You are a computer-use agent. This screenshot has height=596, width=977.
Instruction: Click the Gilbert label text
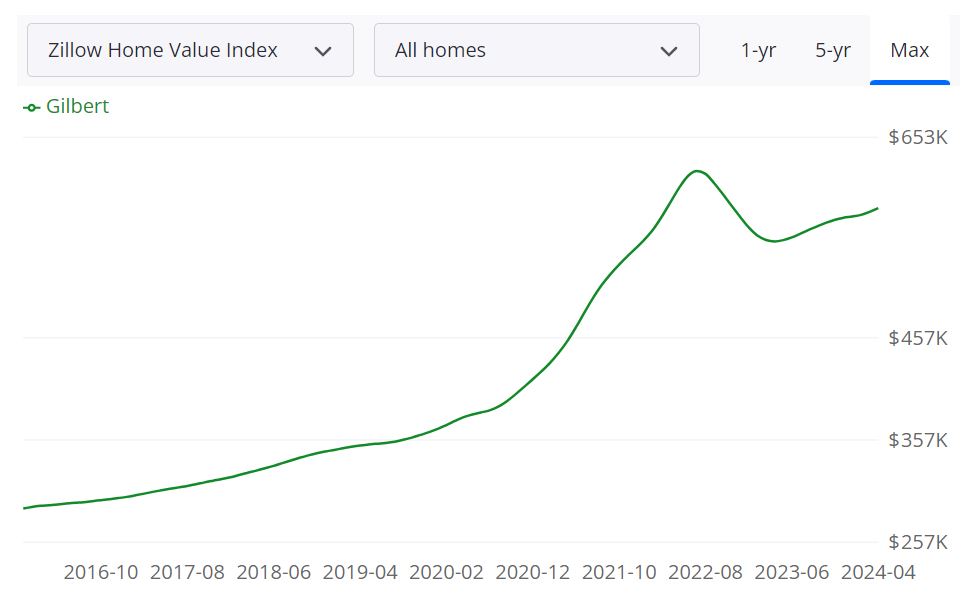pyautogui.click(x=77, y=105)
